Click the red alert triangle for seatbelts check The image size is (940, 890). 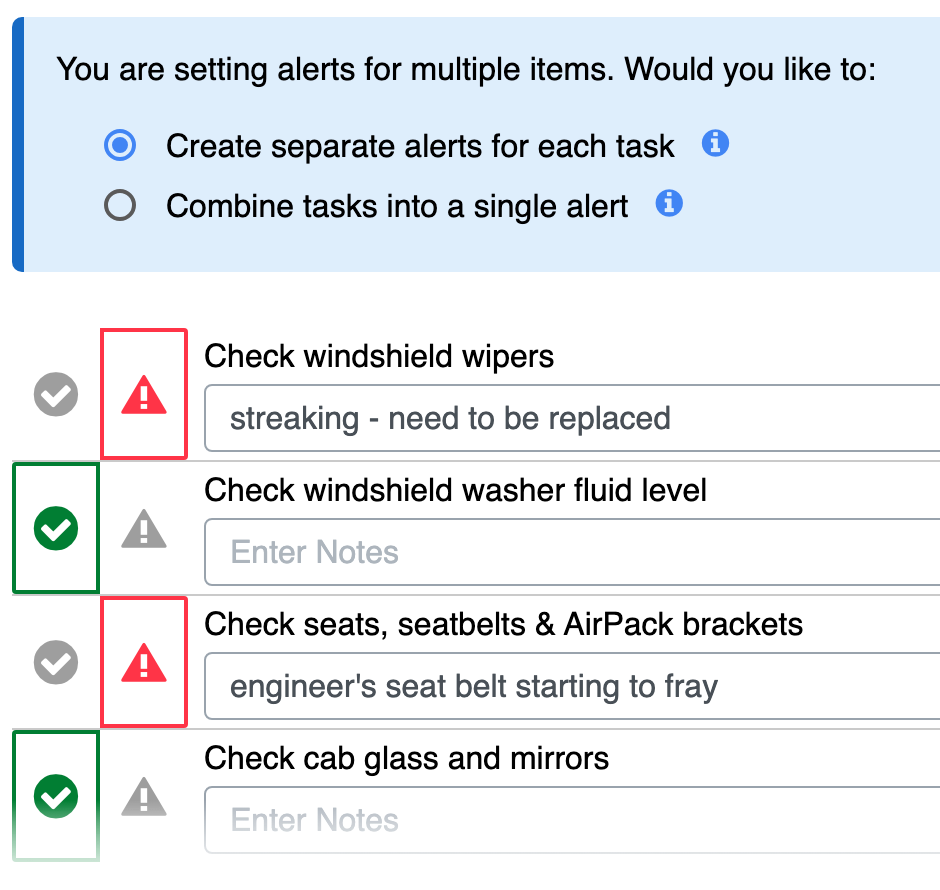point(144,662)
